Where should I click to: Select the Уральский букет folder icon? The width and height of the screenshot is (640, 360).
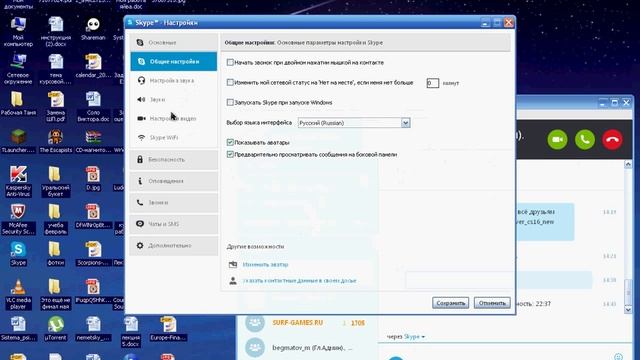pos(56,182)
